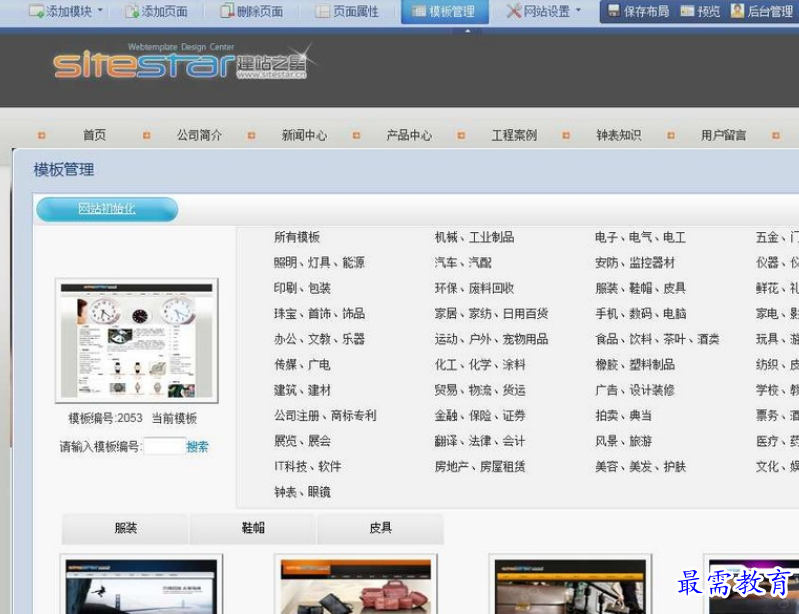799x614 pixels.
Task: Click the 网站初始化 button
Action: pos(107,209)
